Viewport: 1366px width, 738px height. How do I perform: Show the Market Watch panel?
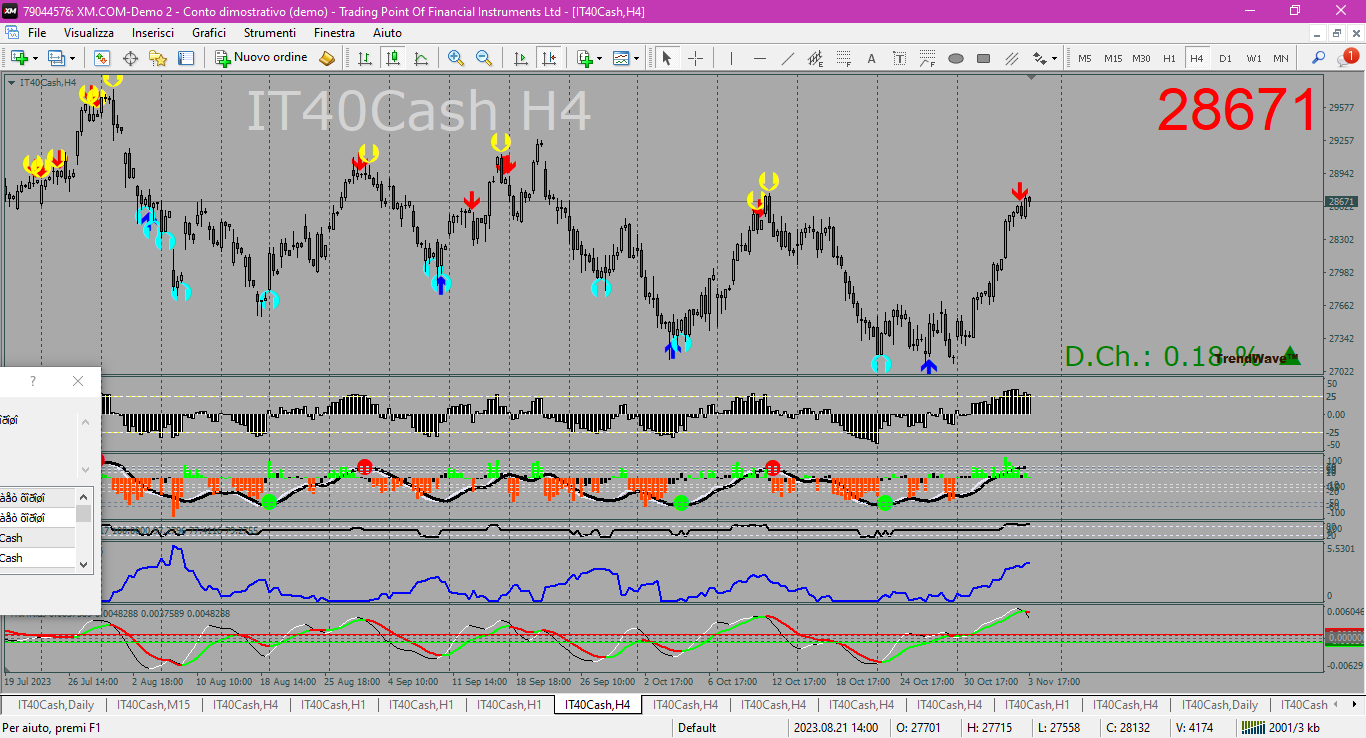point(102,58)
